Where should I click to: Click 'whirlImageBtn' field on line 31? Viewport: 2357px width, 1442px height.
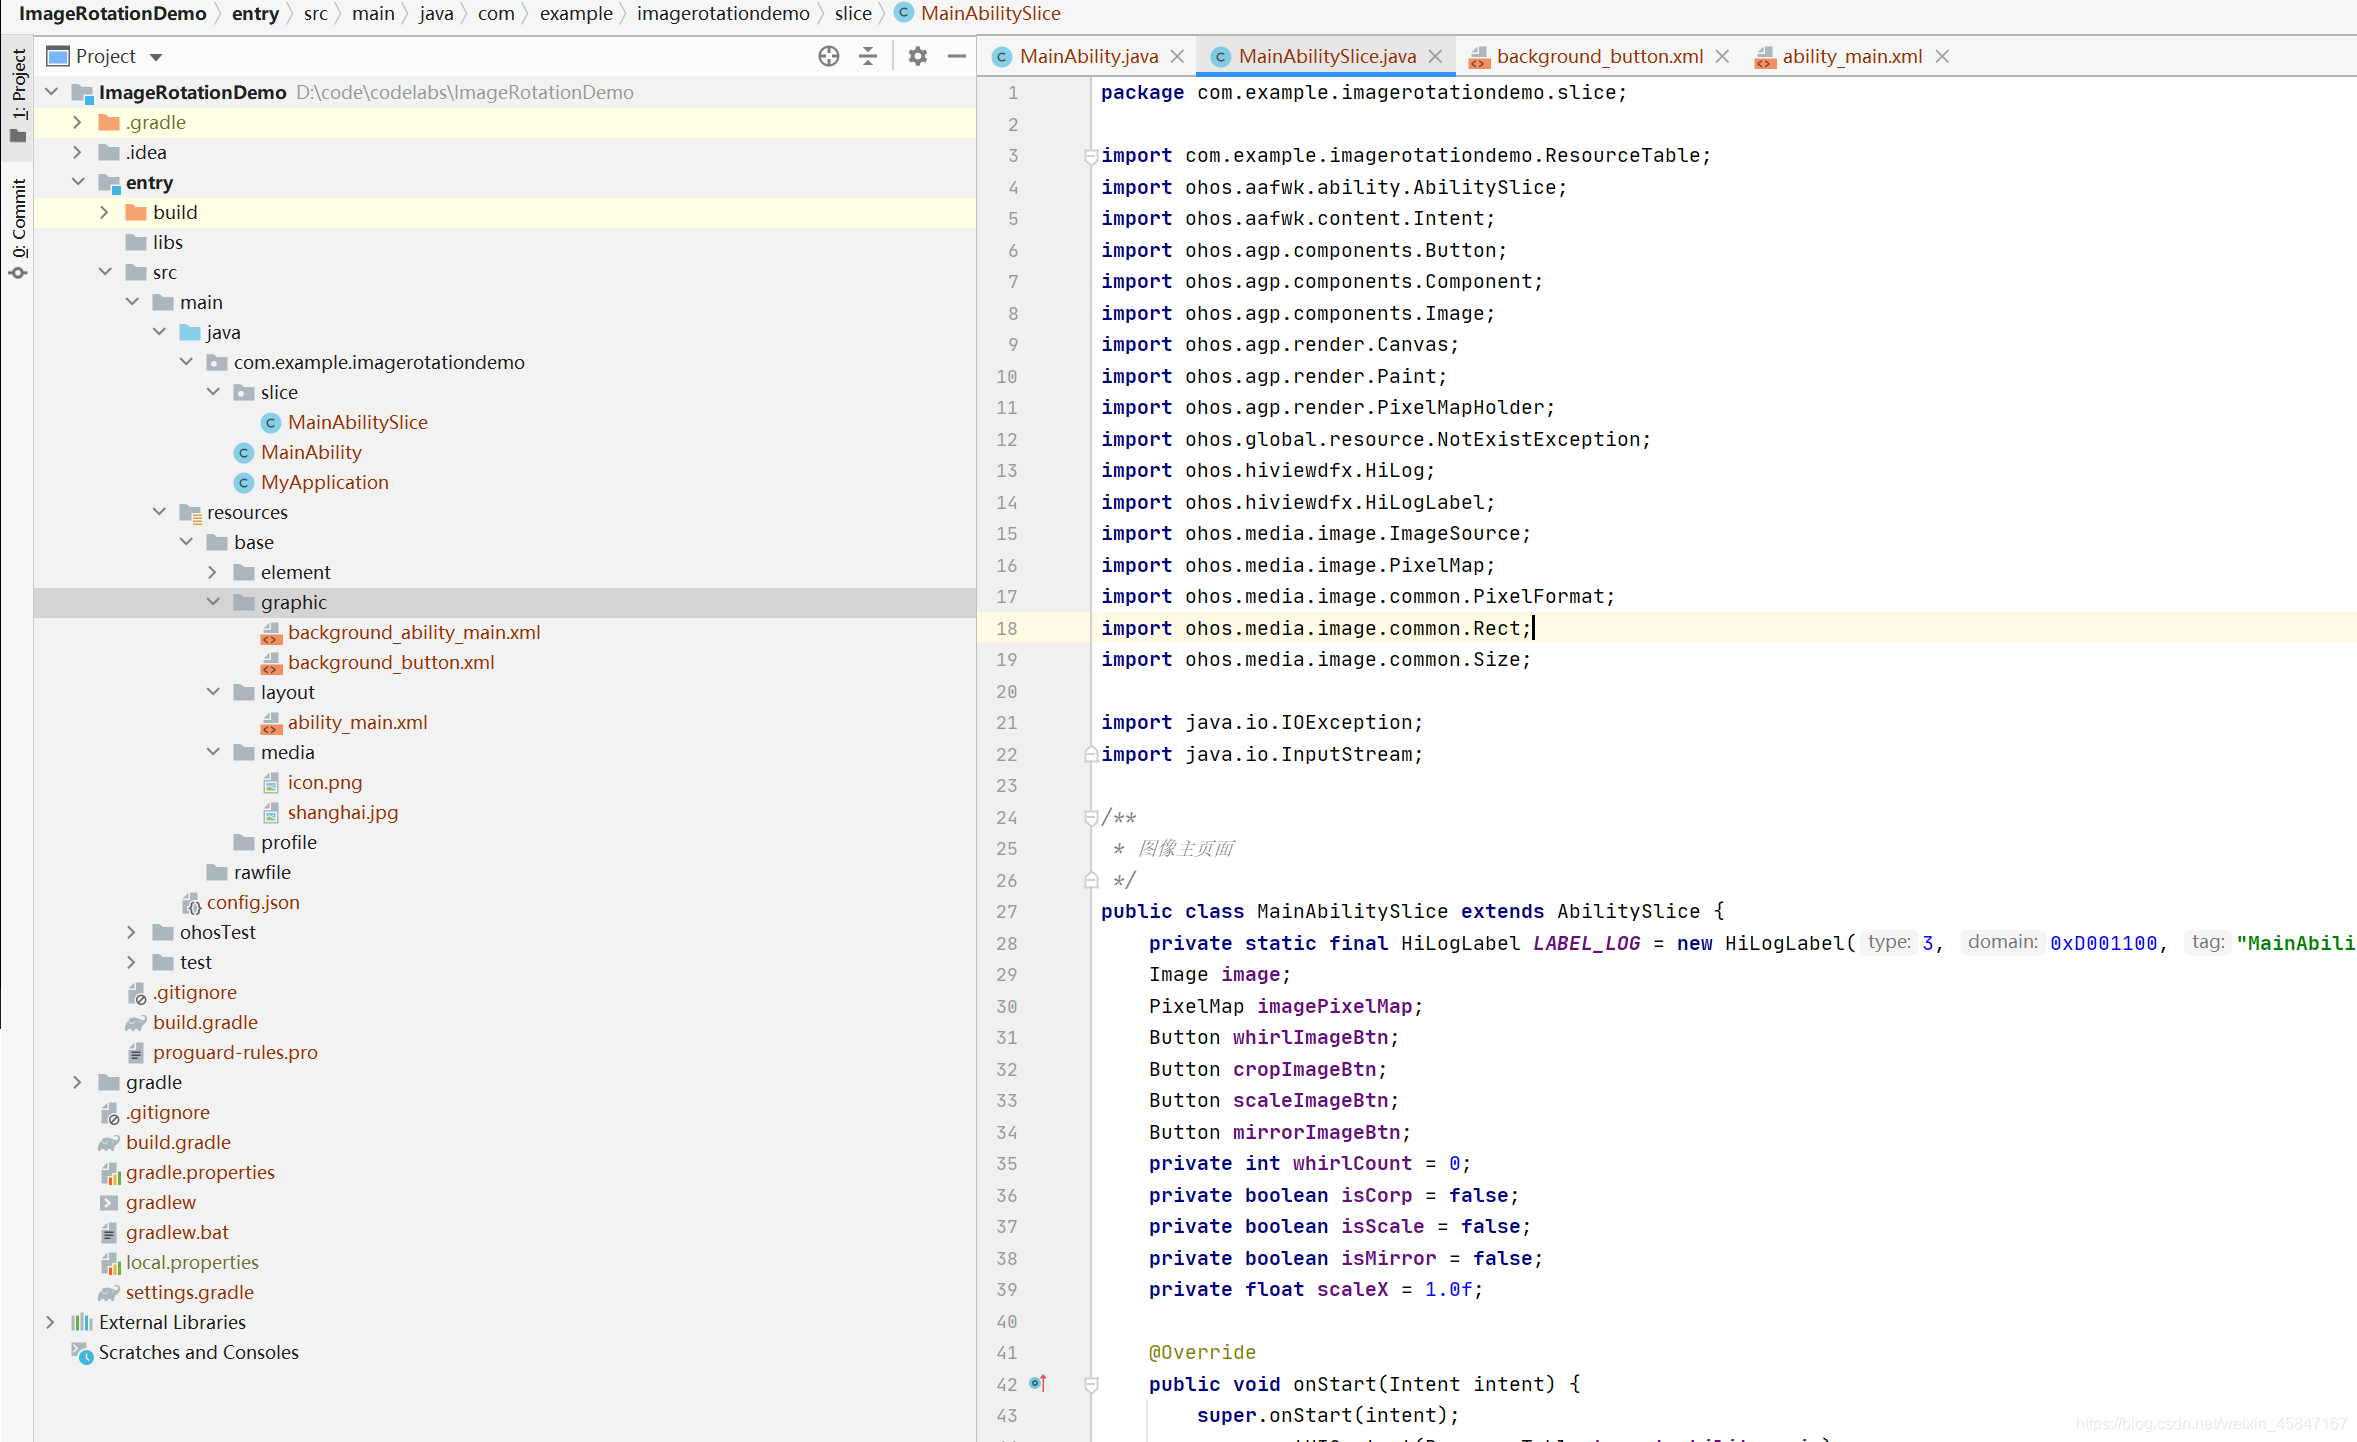[x=1310, y=1037]
